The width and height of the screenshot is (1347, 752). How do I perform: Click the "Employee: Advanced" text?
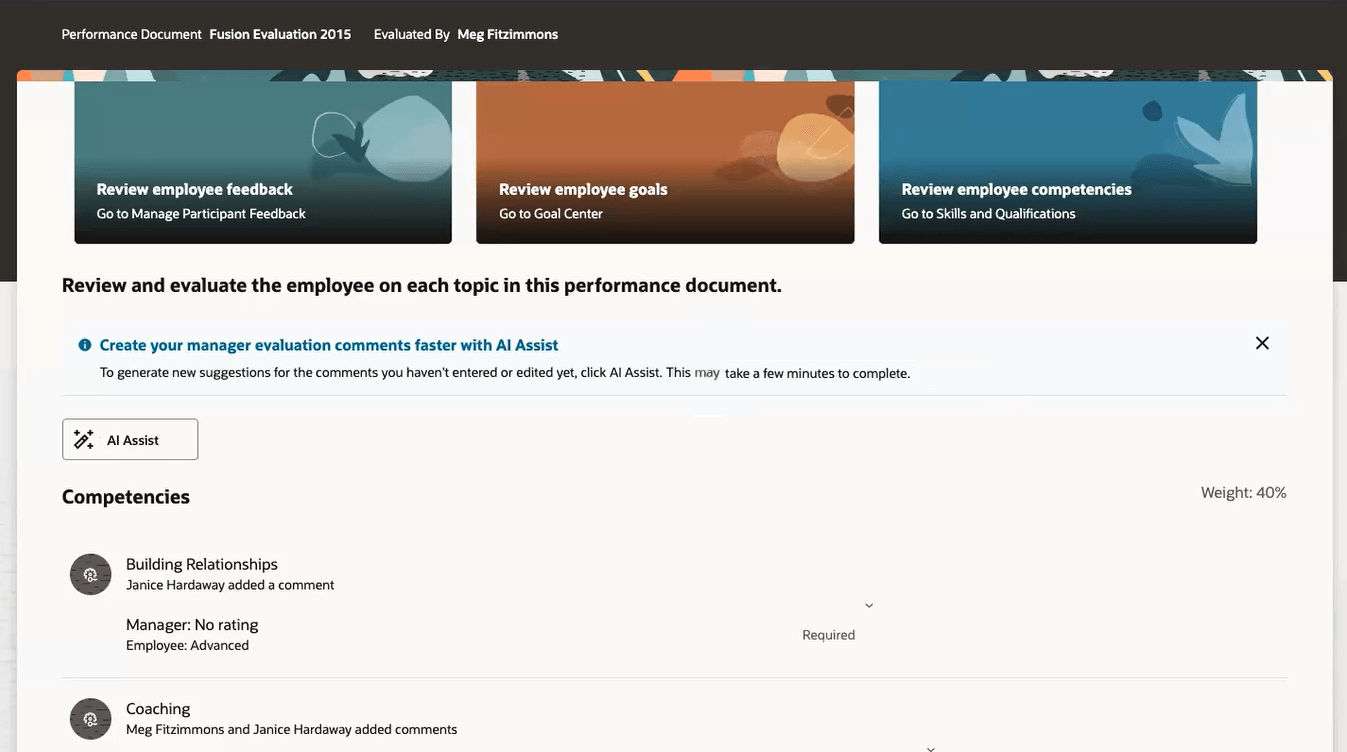187,645
